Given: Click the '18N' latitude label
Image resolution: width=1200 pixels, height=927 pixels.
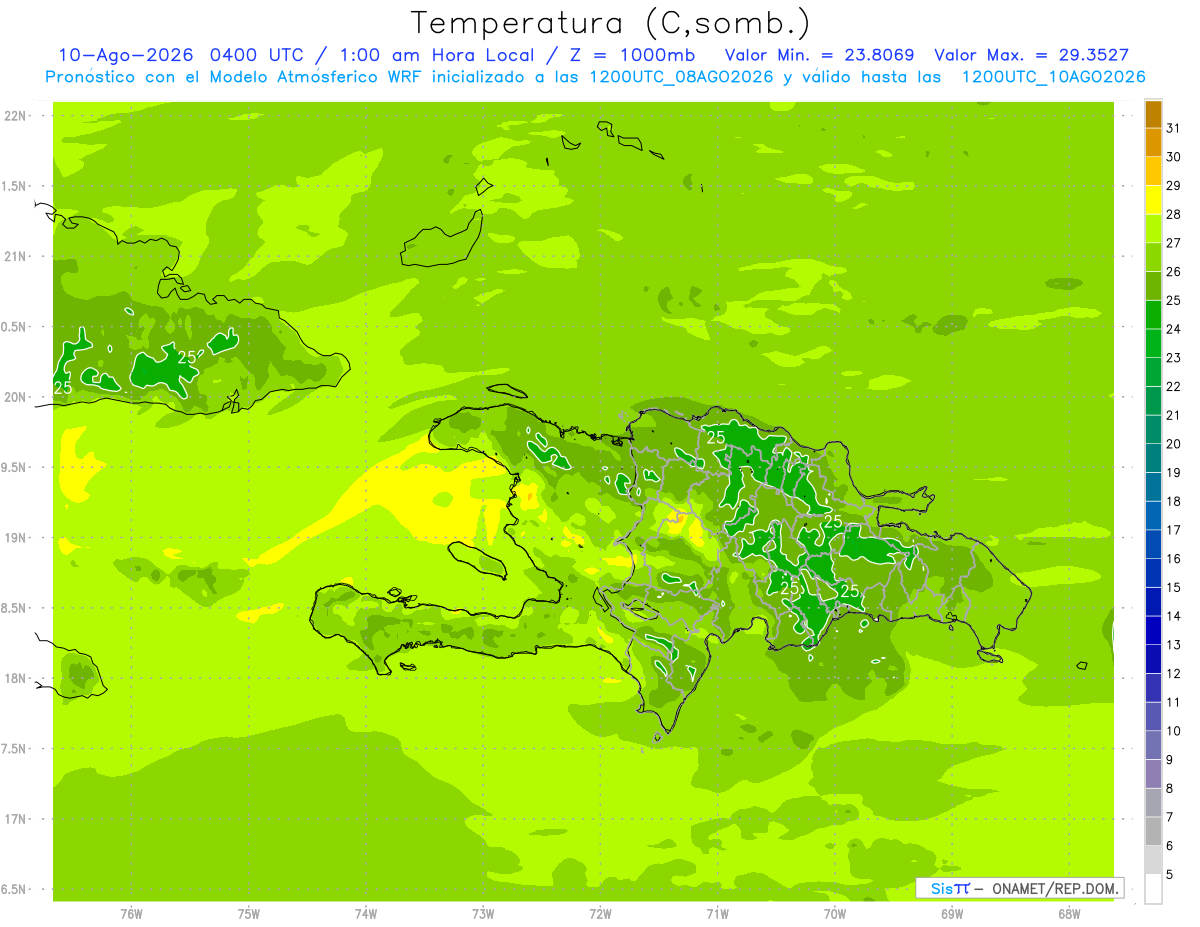Looking at the screenshot, I should pyautogui.click(x=15, y=679).
